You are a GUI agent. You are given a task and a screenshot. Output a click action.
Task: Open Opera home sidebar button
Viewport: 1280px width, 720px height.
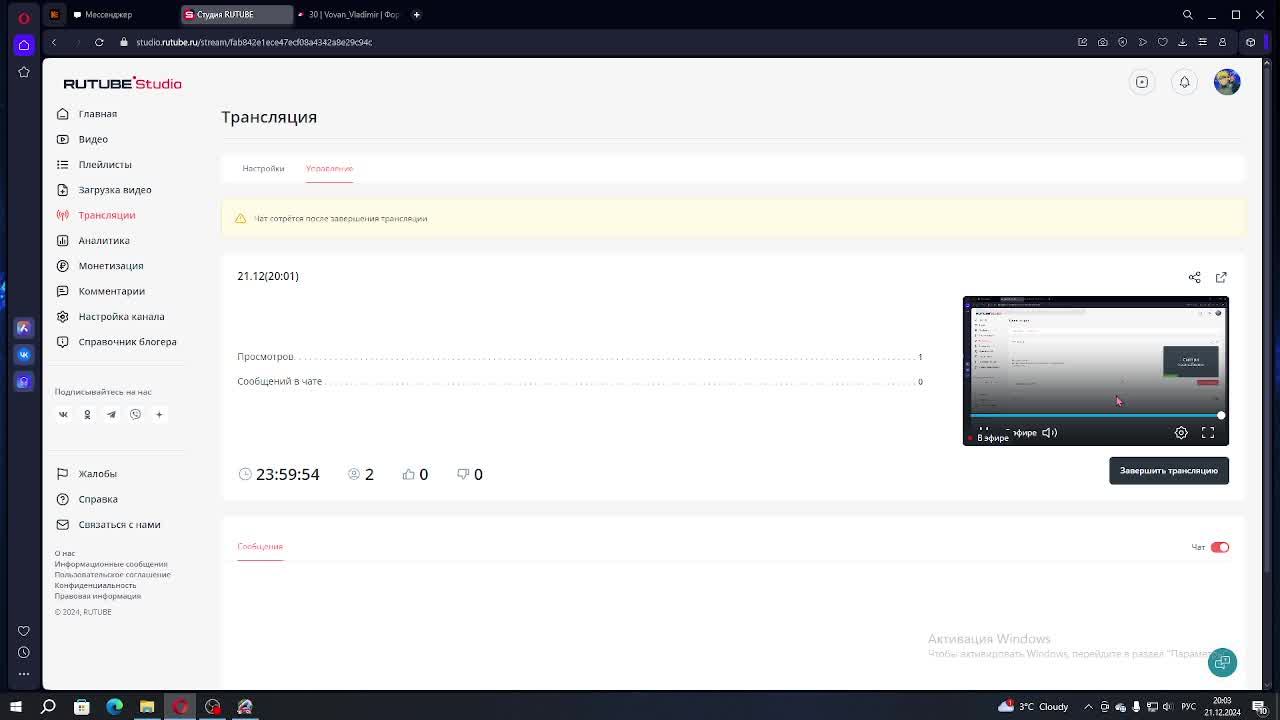[x=24, y=45]
